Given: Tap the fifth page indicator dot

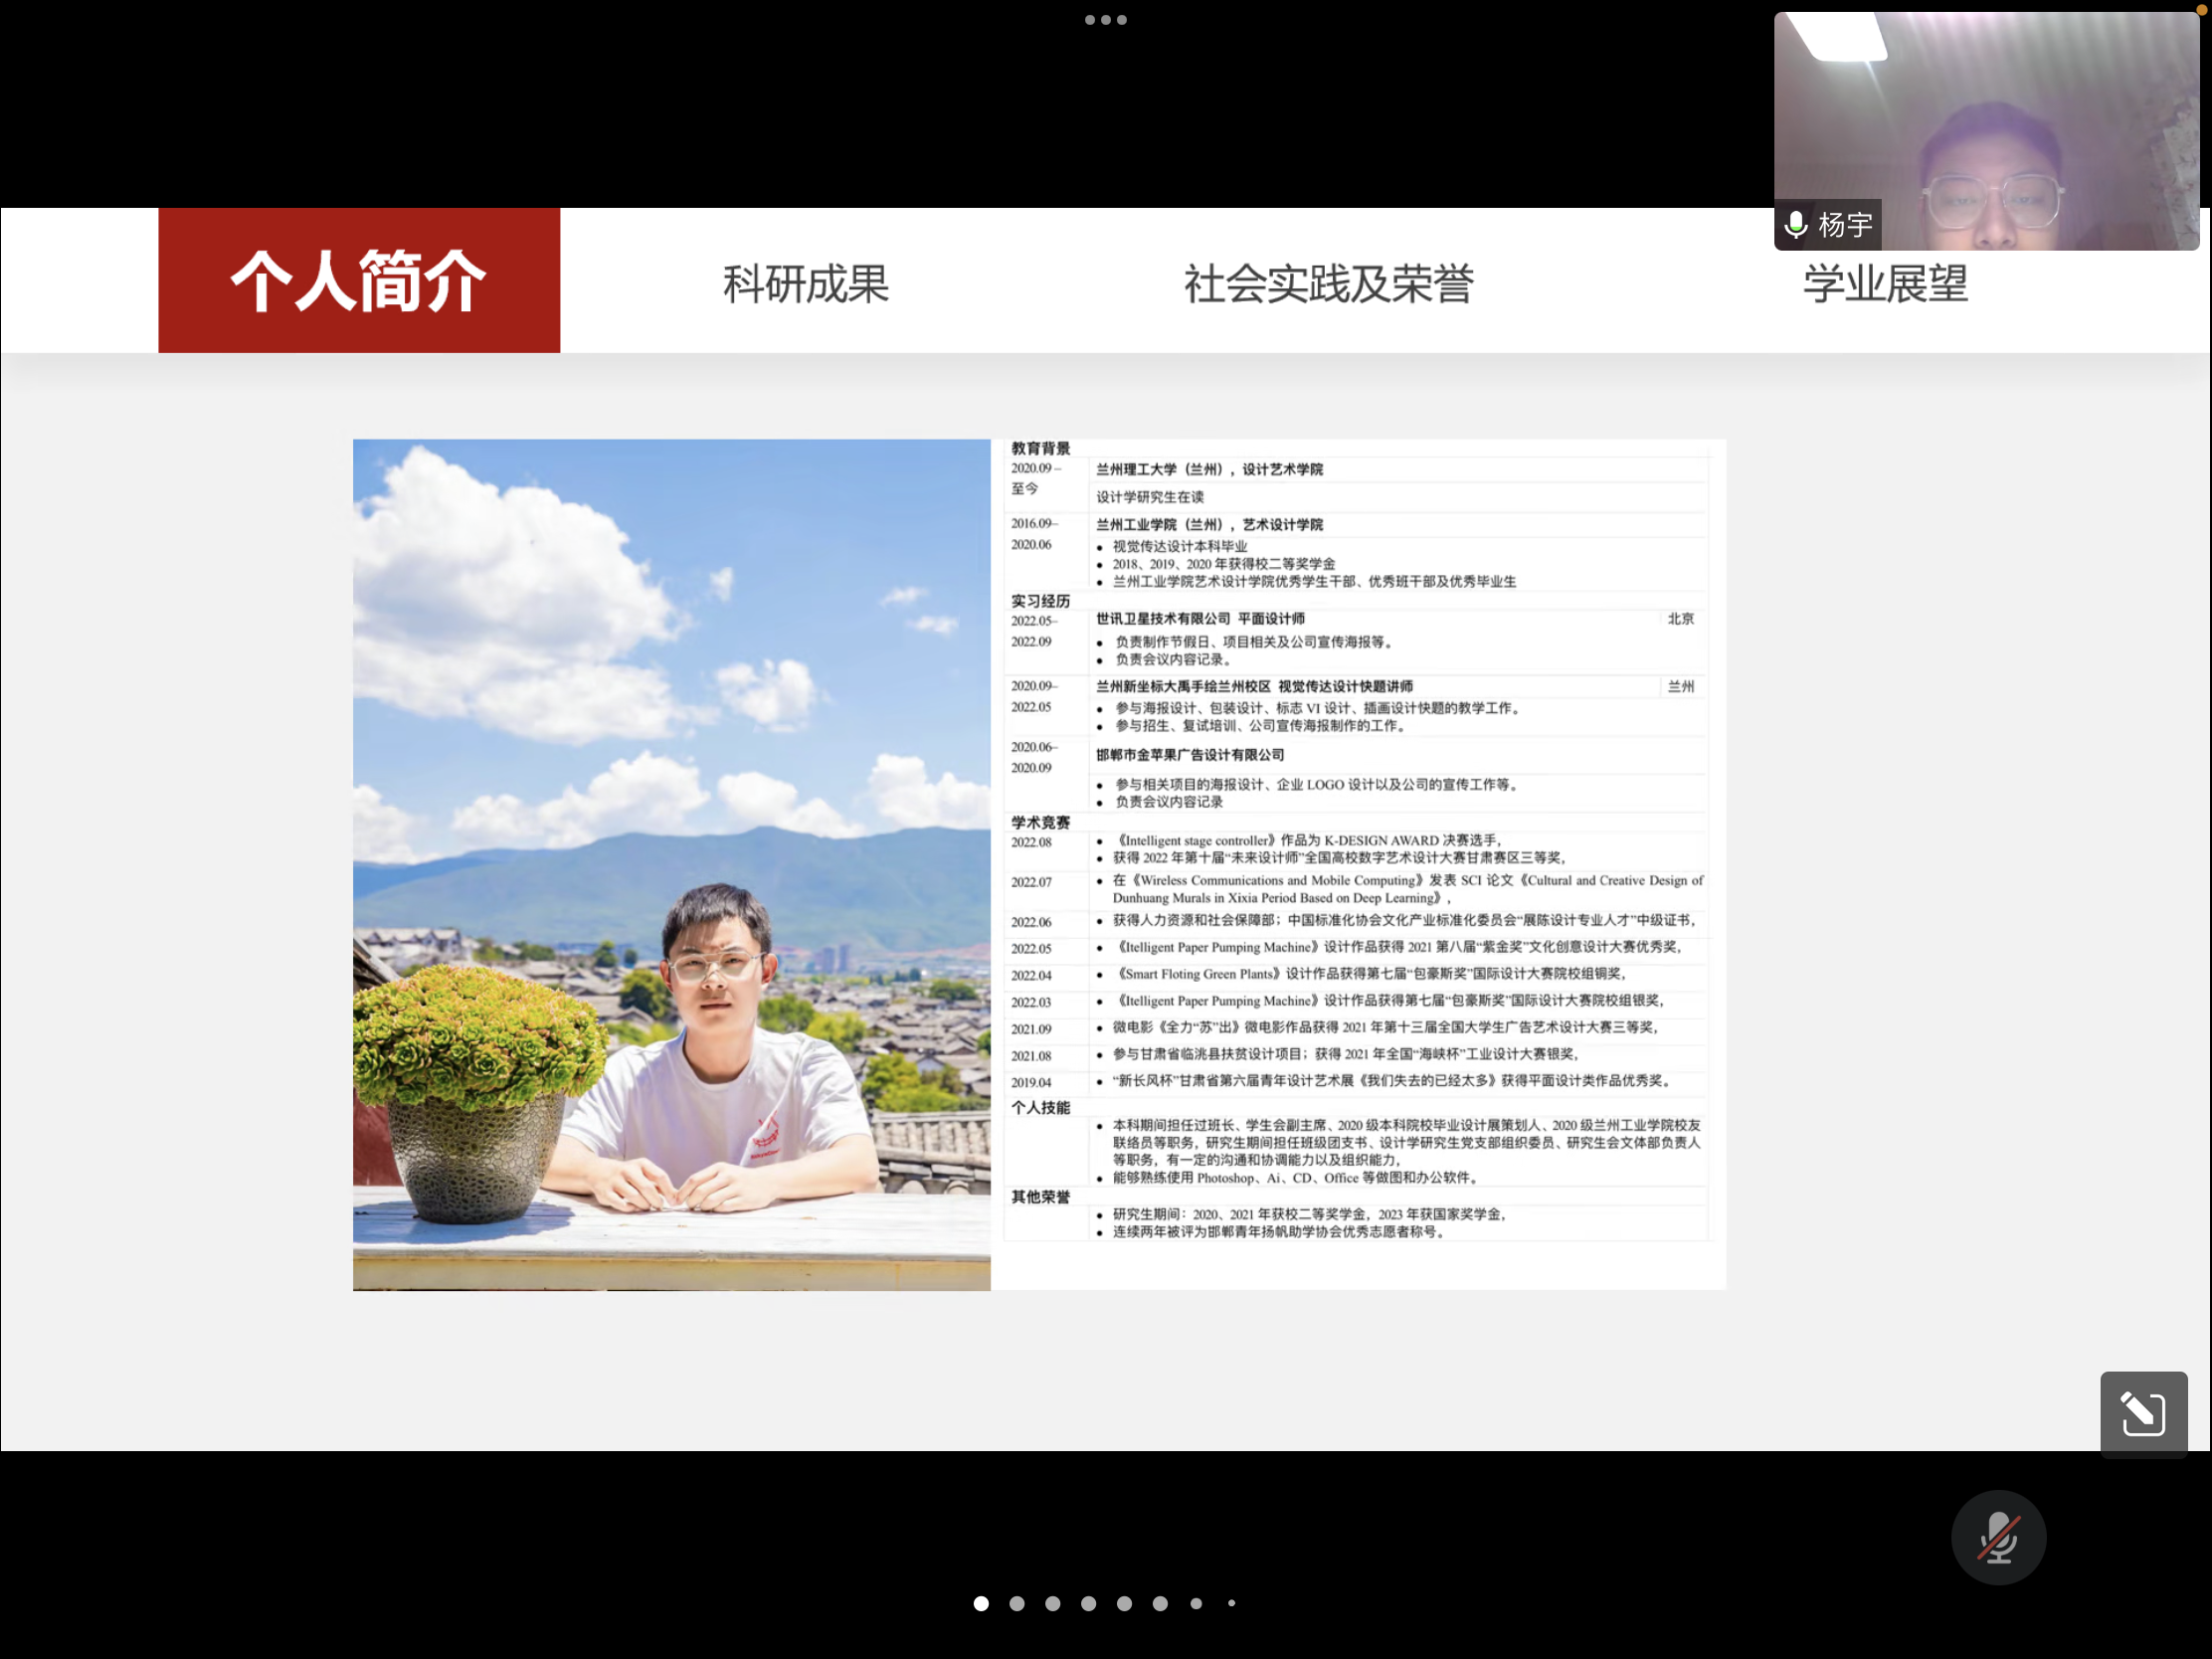Looking at the screenshot, I should coord(1124,1603).
